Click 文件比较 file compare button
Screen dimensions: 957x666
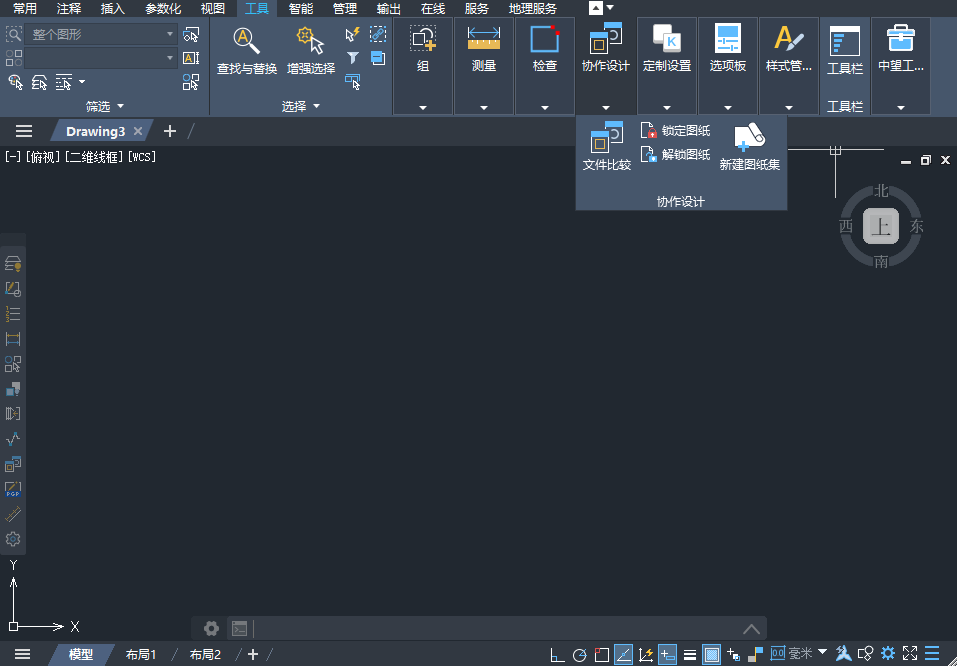(607, 147)
